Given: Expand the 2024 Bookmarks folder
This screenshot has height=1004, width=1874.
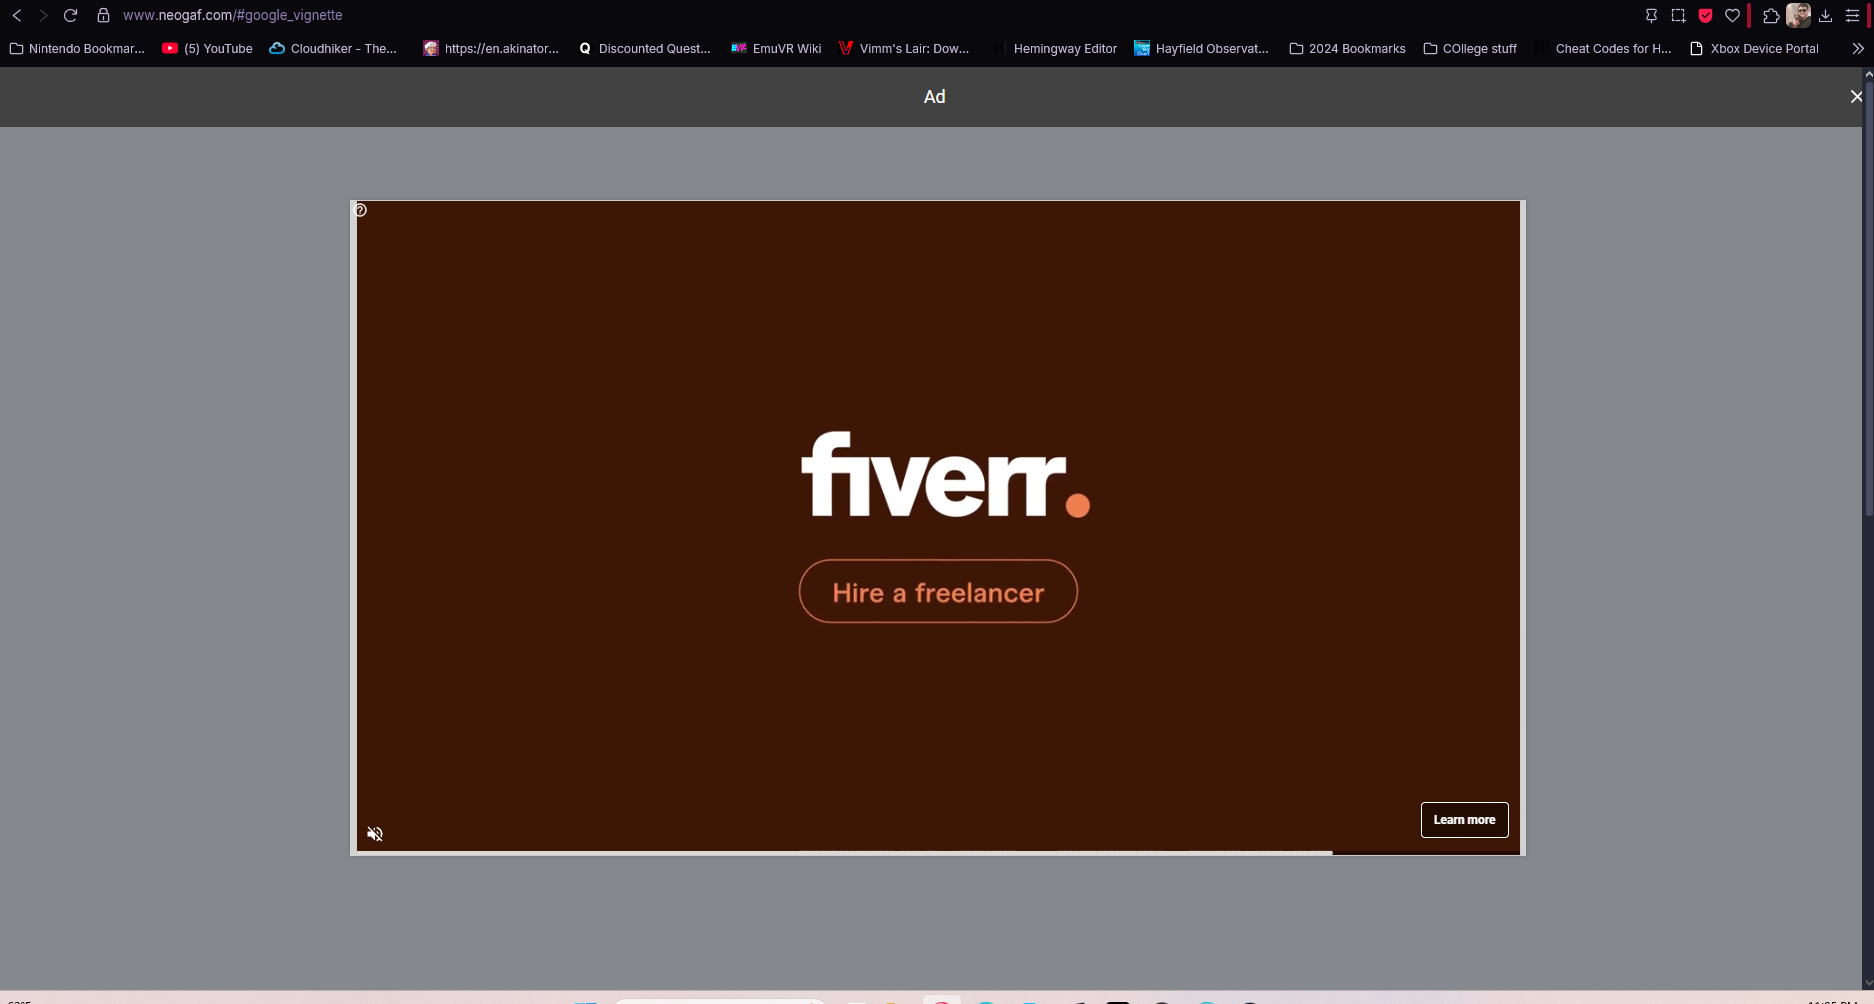Looking at the screenshot, I should [1347, 48].
